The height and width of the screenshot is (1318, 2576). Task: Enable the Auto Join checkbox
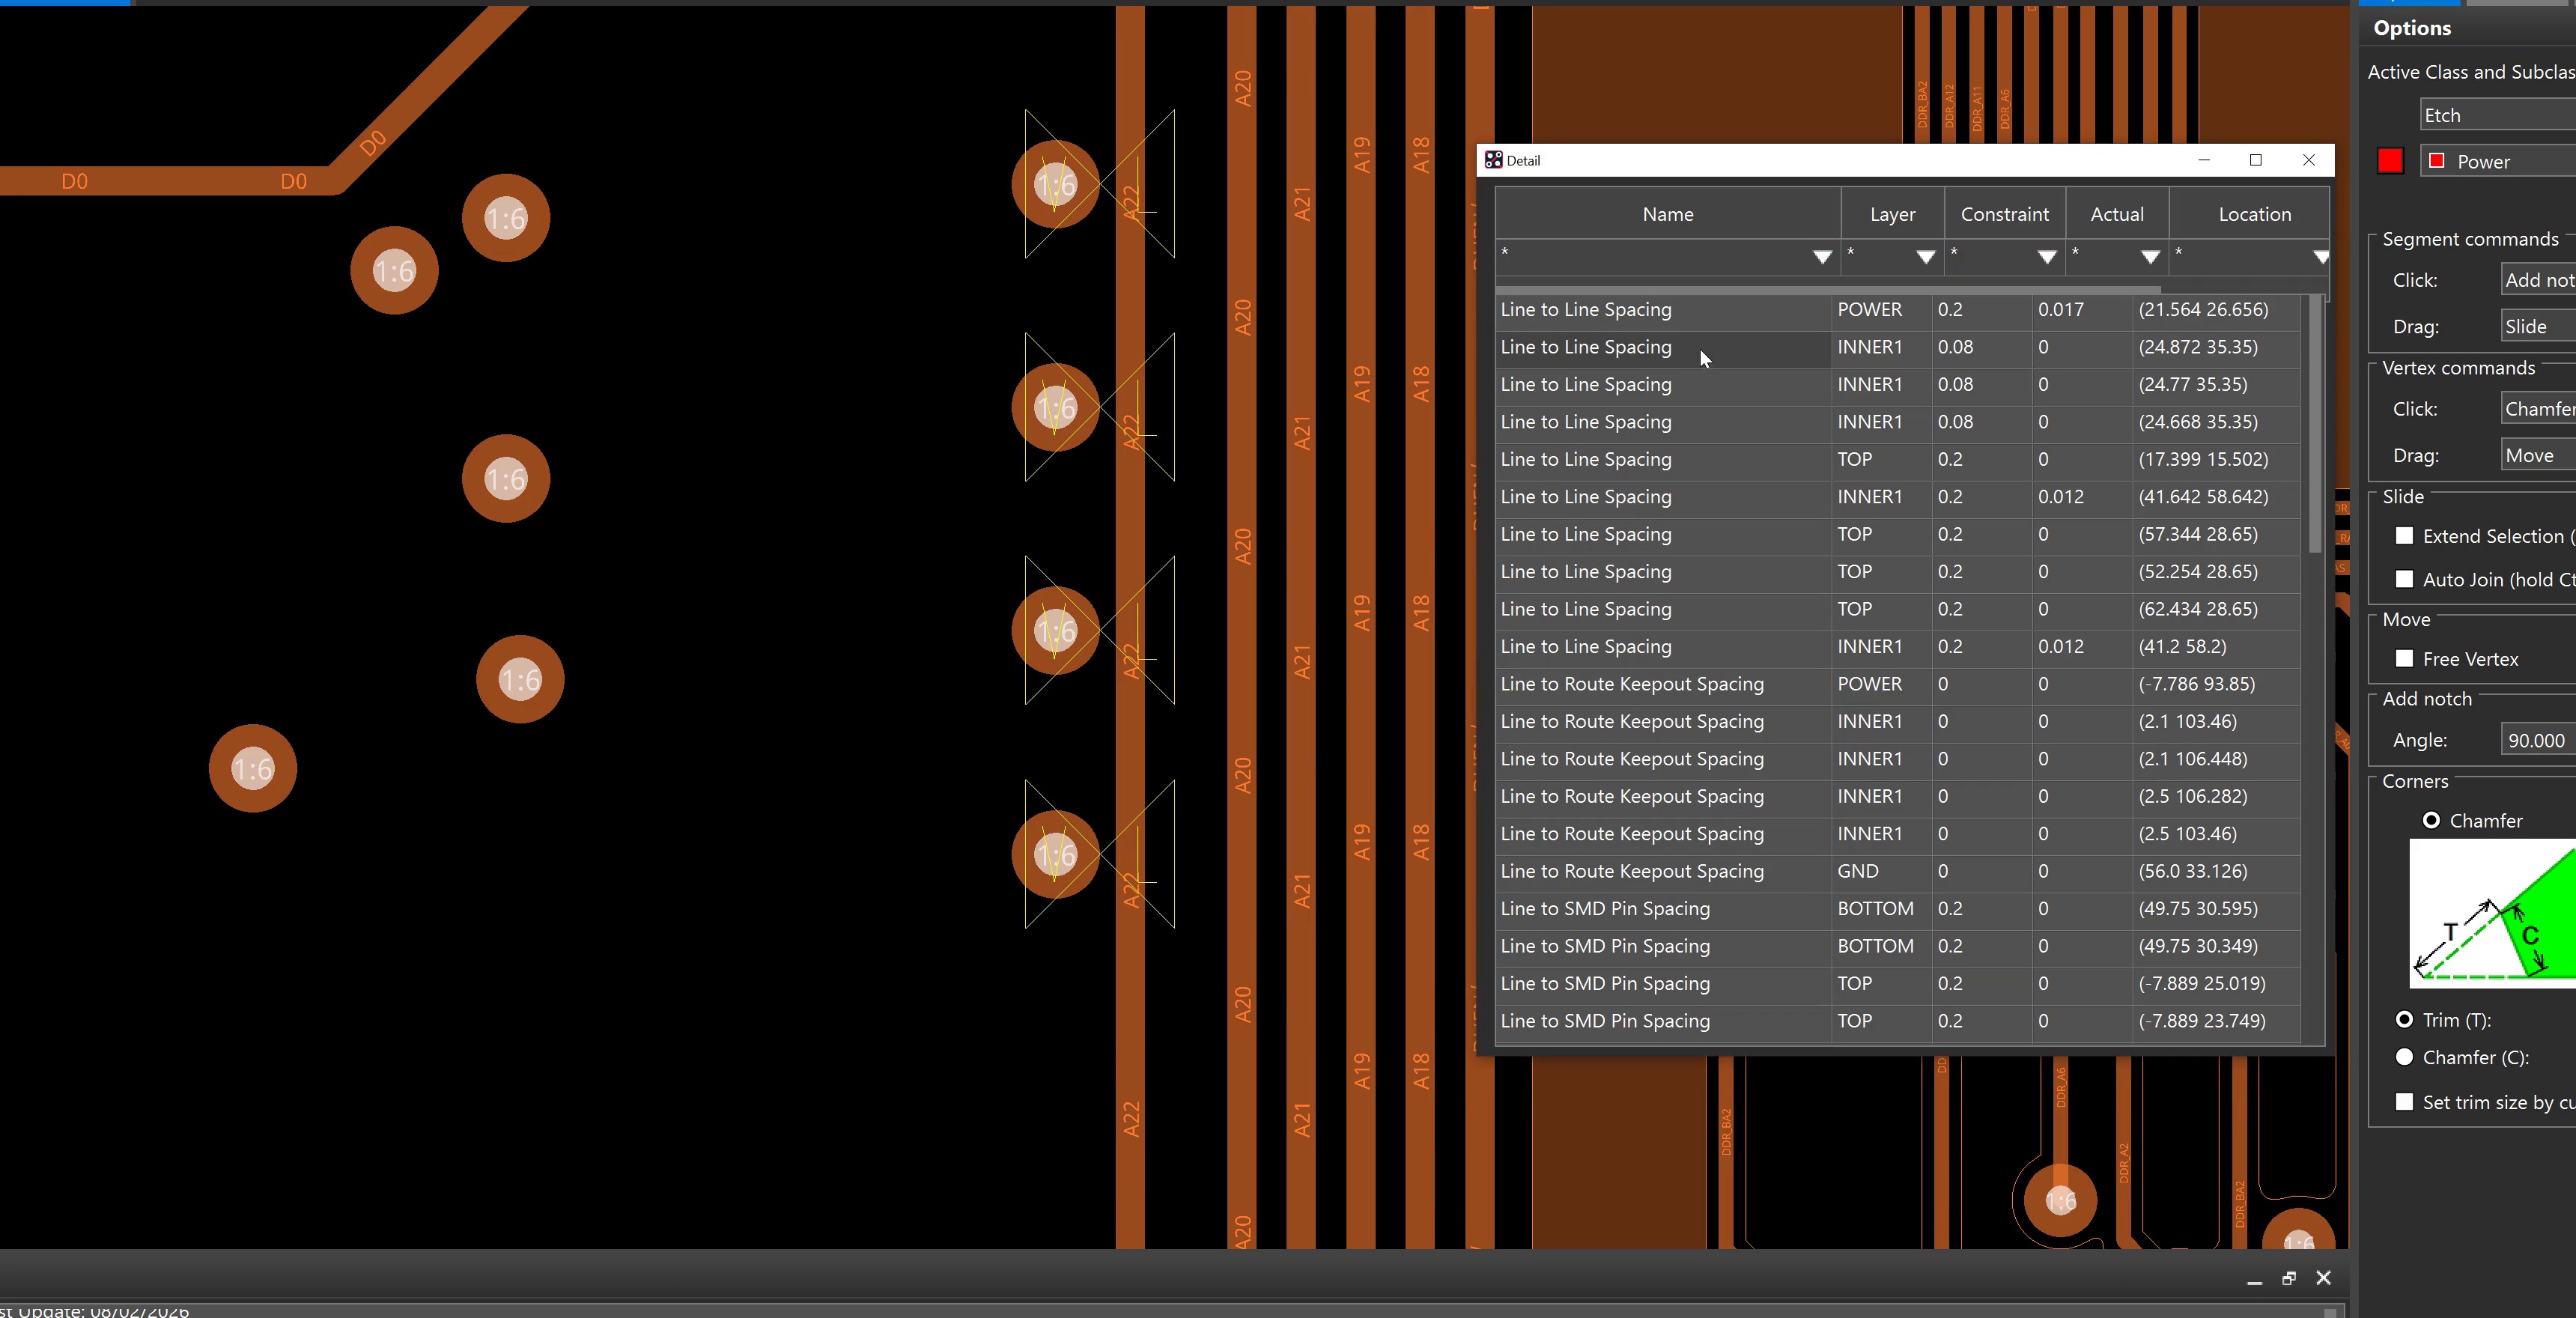(2404, 579)
